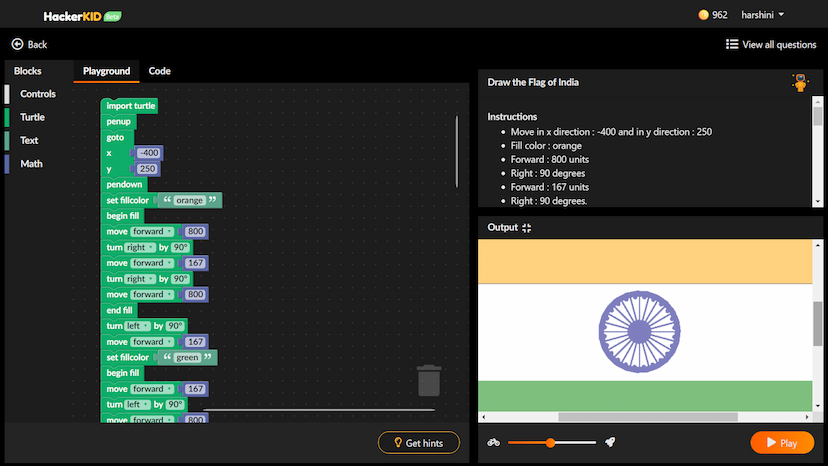Image resolution: width=828 pixels, height=466 pixels.
Task: Open the first turn left direction dropdown
Action: click(137, 326)
